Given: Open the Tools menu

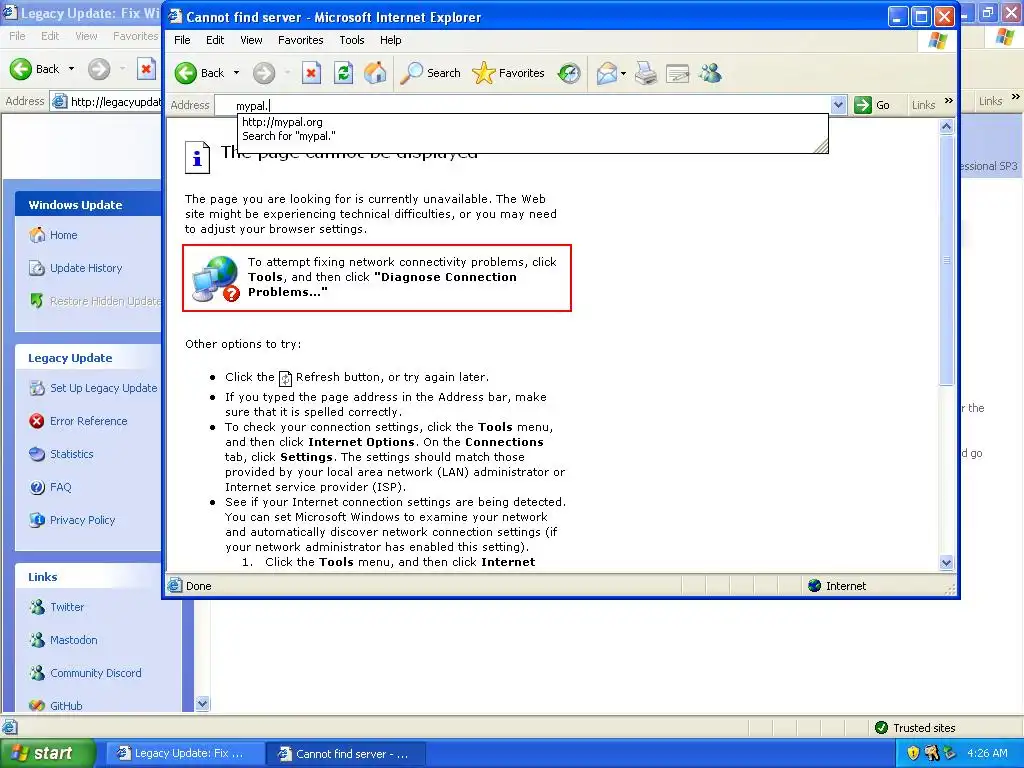Looking at the screenshot, I should [351, 40].
